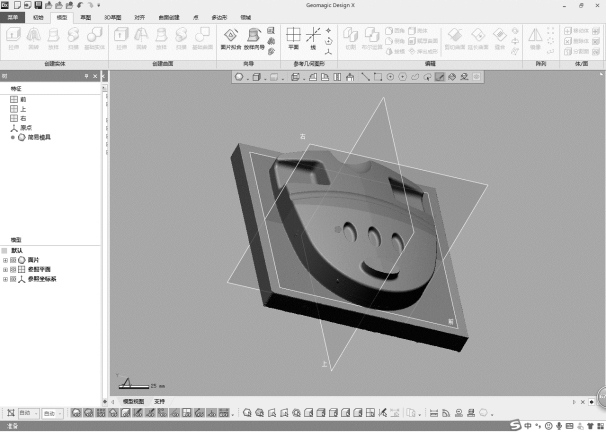Open the first 自动 dropdown in bottom toolbar

click(26, 412)
